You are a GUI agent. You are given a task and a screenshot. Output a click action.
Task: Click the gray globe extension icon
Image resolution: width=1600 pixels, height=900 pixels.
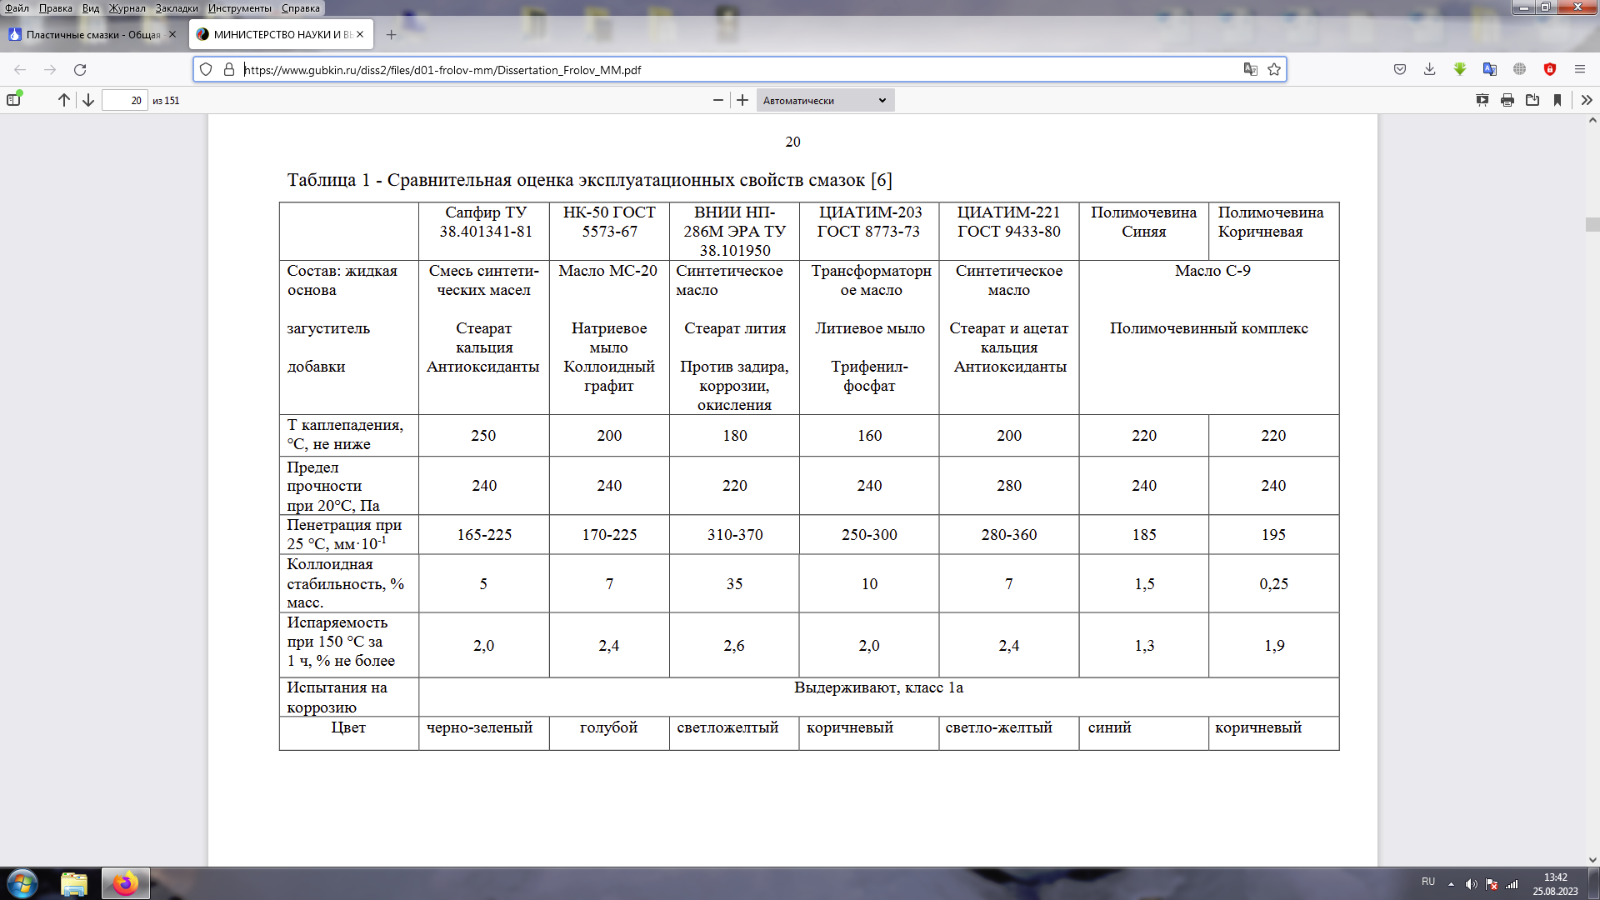coord(1520,69)
